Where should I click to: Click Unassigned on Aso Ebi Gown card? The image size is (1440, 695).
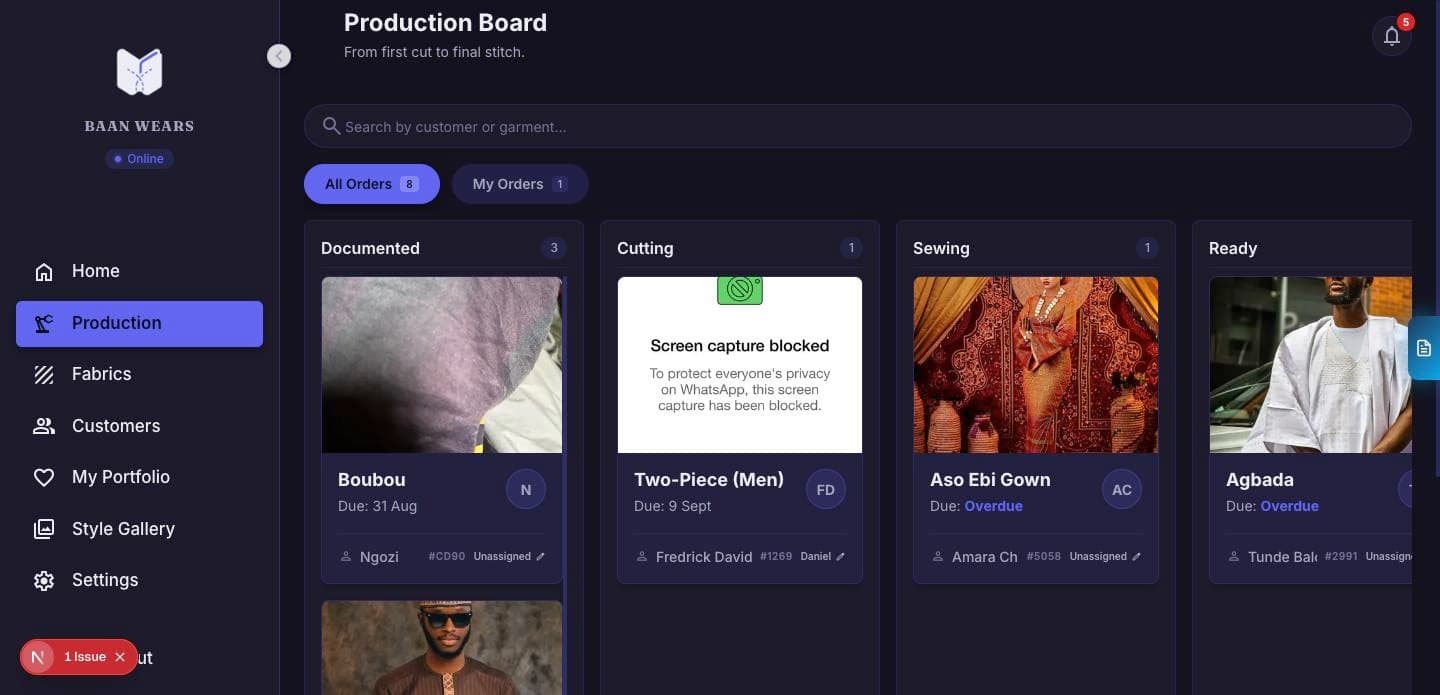(1098, 557)
